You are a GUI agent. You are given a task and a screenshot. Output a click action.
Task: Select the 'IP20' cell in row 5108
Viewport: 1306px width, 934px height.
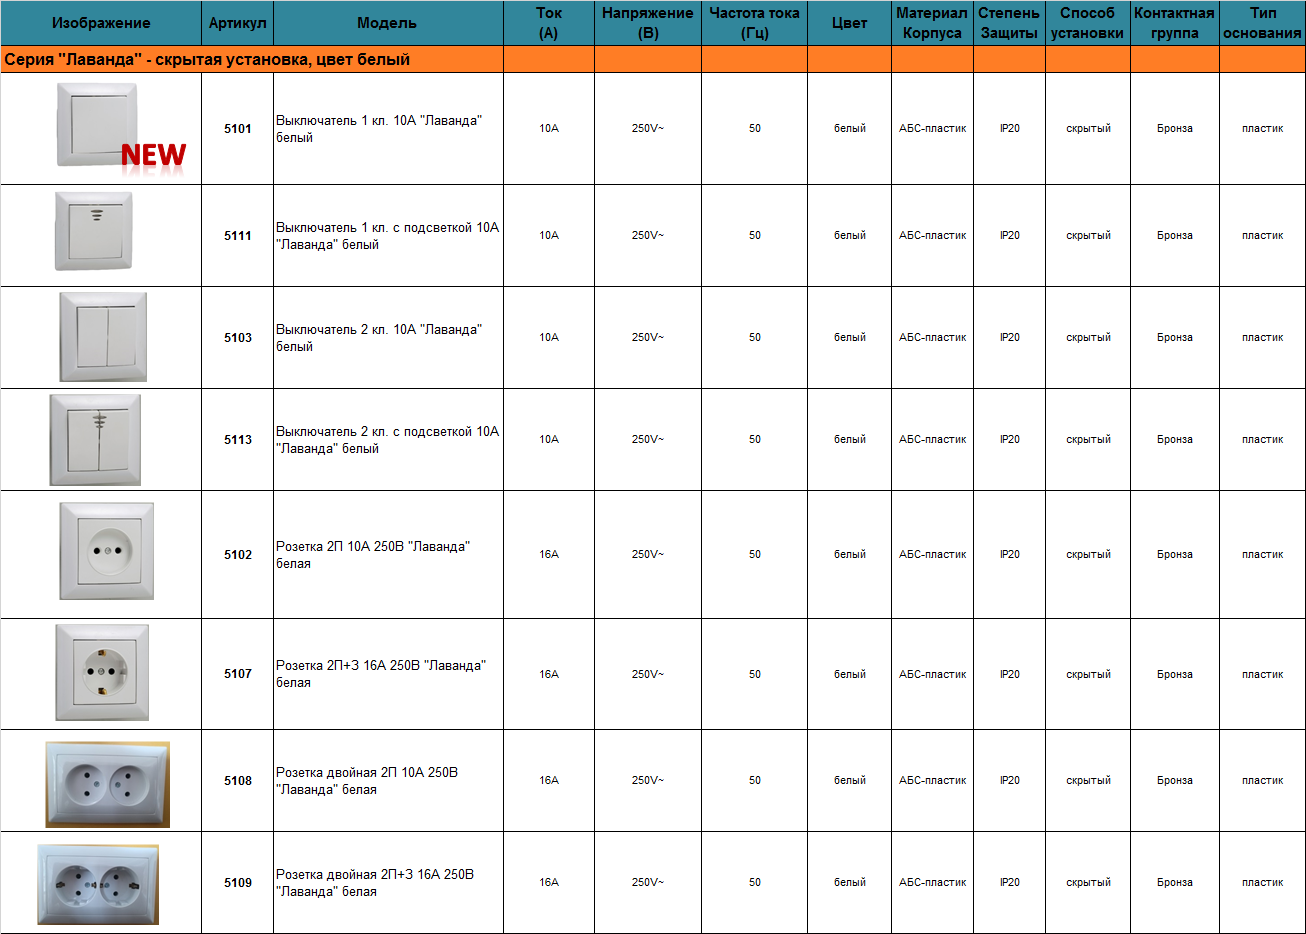1009,781
